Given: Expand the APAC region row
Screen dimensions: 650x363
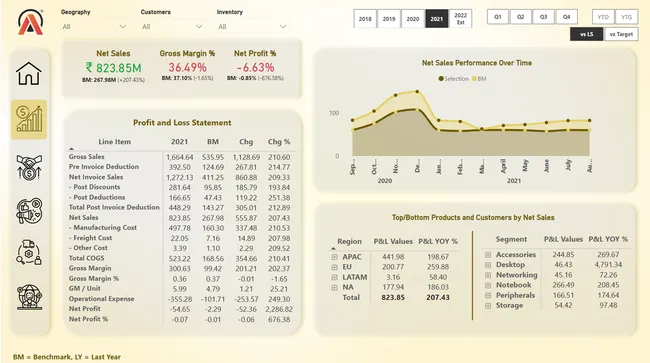Looking at the screenshot, I should 335,257.
